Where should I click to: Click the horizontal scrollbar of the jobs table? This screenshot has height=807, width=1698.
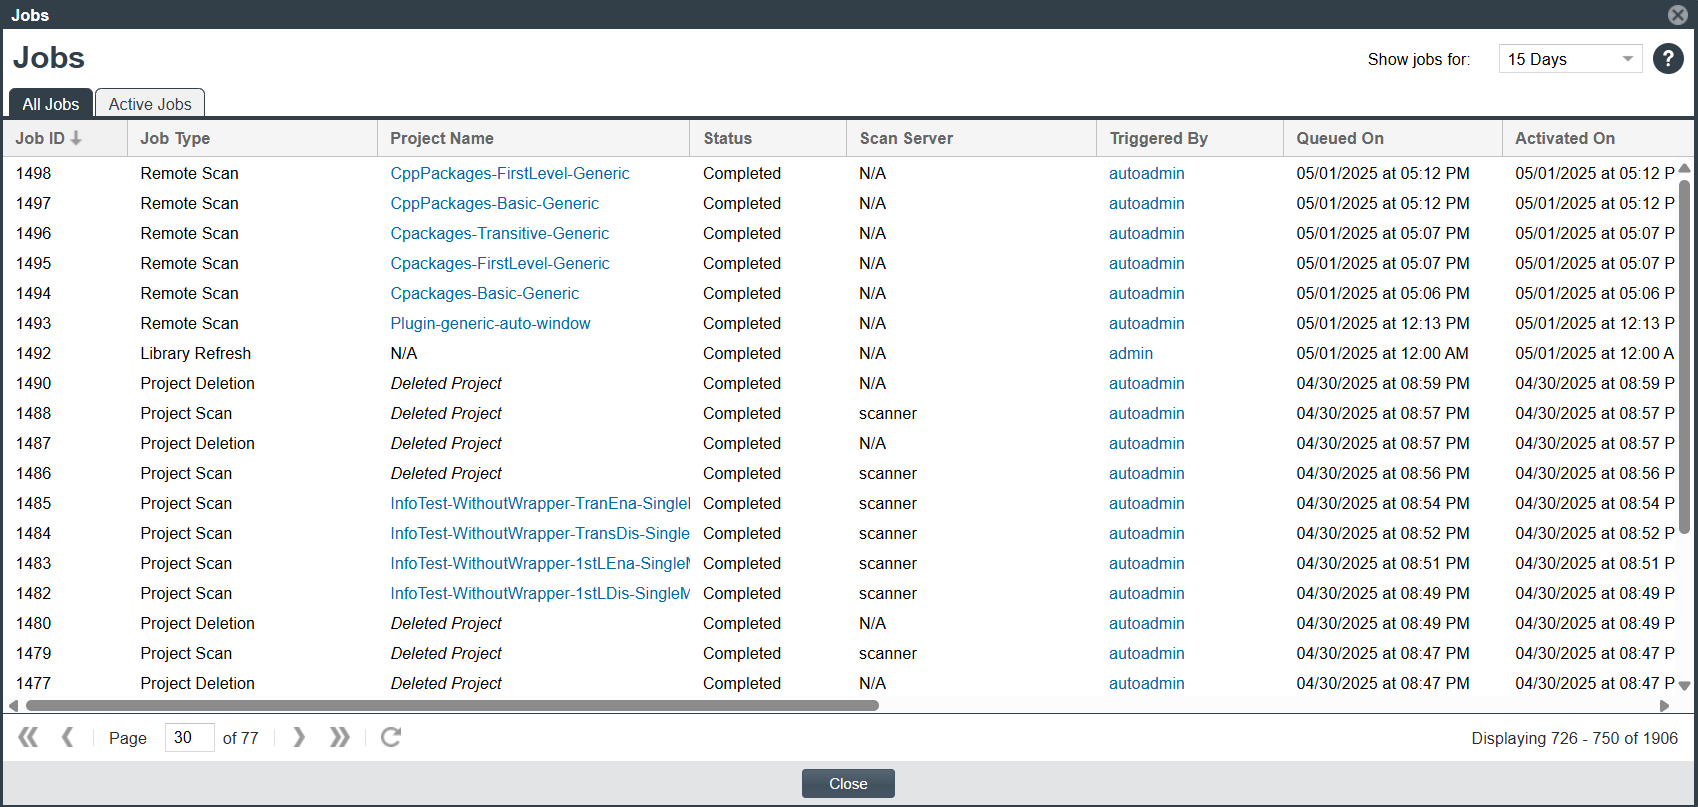(452, 705)
